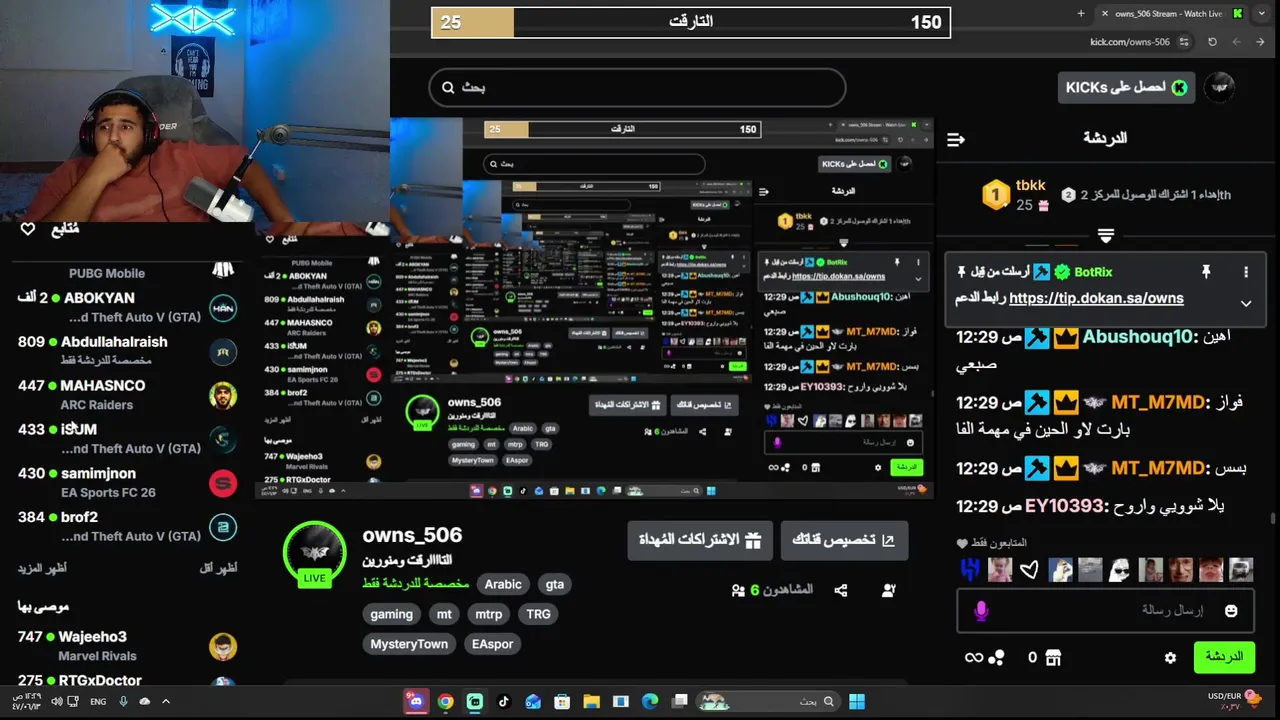The image size is (1280, 720).
Task: Click أظهر أقل show less in sidebar
Action: pyautogui.click(x=218, y=568)
